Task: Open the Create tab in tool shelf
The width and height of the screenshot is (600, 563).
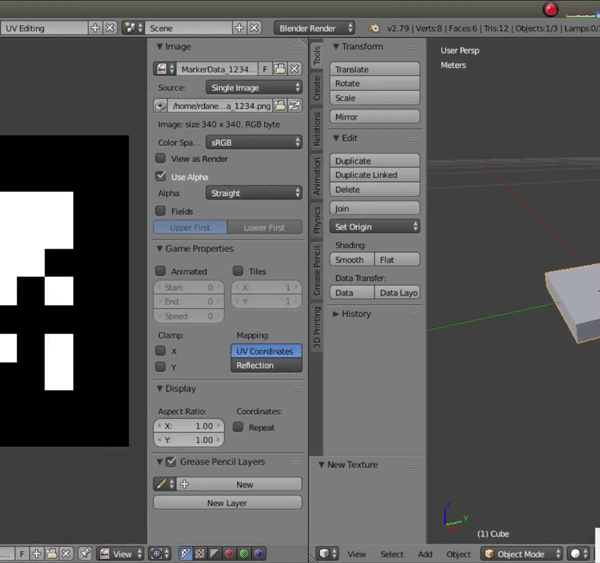Action: point(317,88)
